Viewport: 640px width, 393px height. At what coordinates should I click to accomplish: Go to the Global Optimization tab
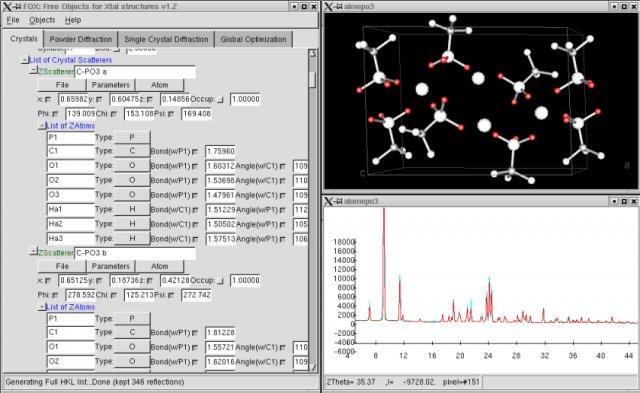pos(253,39)
